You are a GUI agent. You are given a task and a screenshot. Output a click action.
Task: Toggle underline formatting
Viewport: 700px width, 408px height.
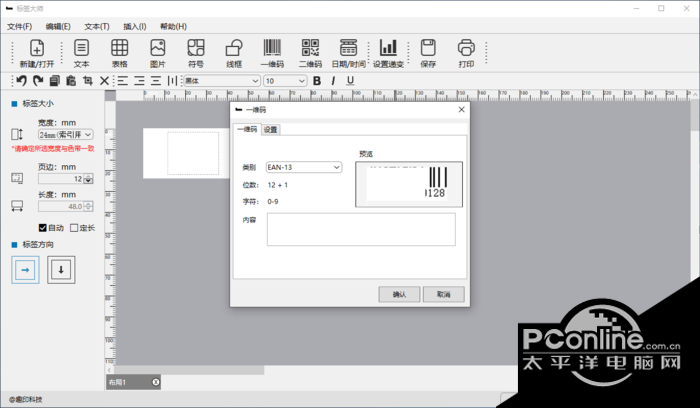350,81
